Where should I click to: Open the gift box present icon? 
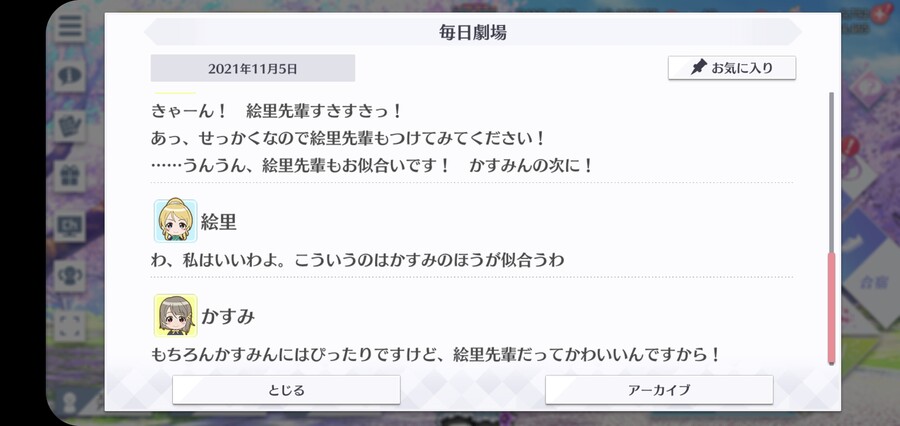pos(70,176)
